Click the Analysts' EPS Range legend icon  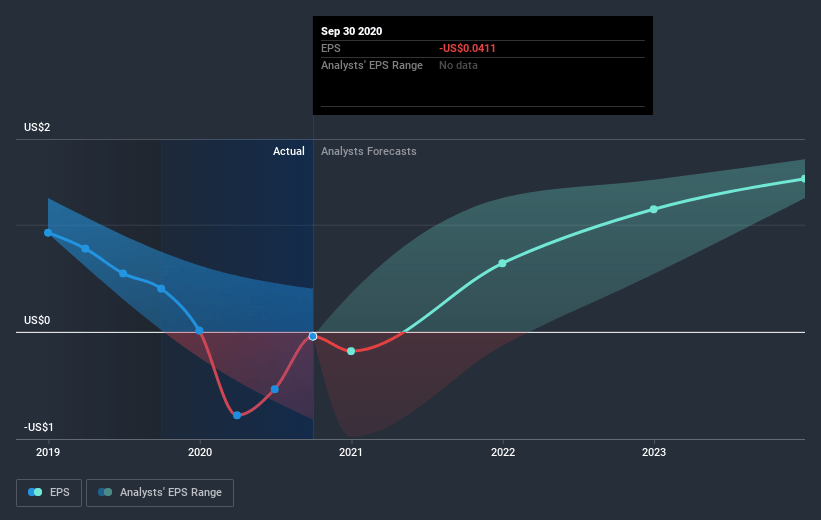[x=105, y=492]
